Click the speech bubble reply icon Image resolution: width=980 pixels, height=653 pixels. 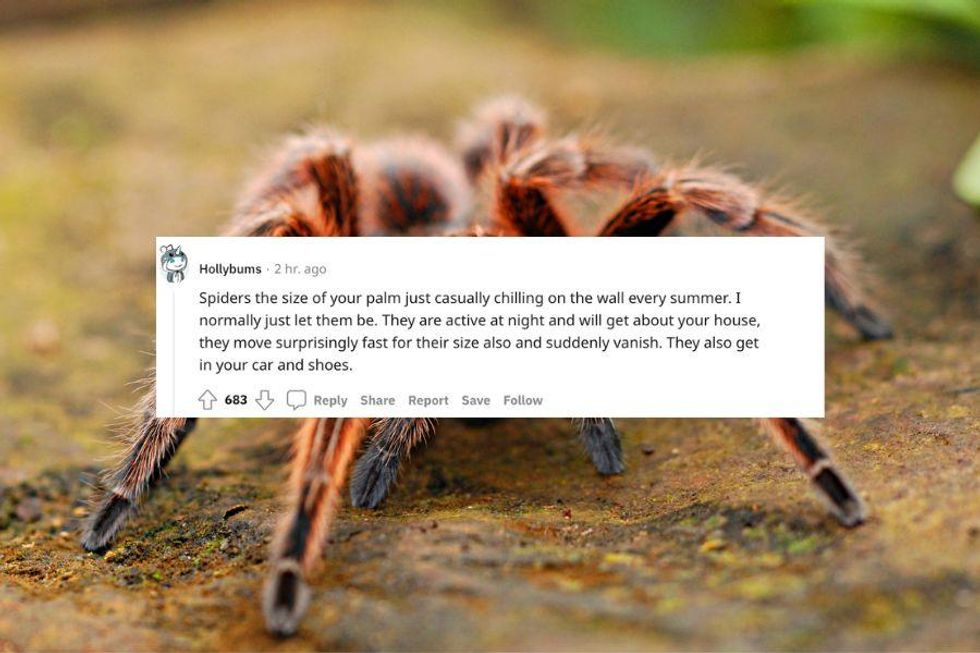(296, 400)
